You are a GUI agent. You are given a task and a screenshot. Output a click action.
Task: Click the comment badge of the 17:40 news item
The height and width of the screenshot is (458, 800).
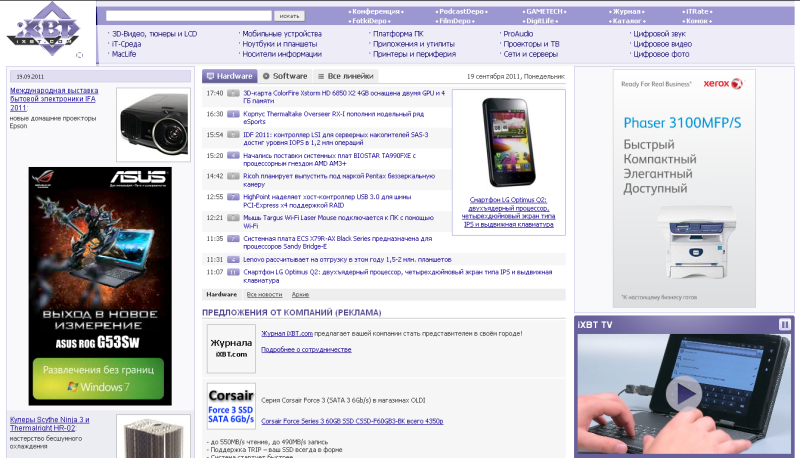click(233, 93)
